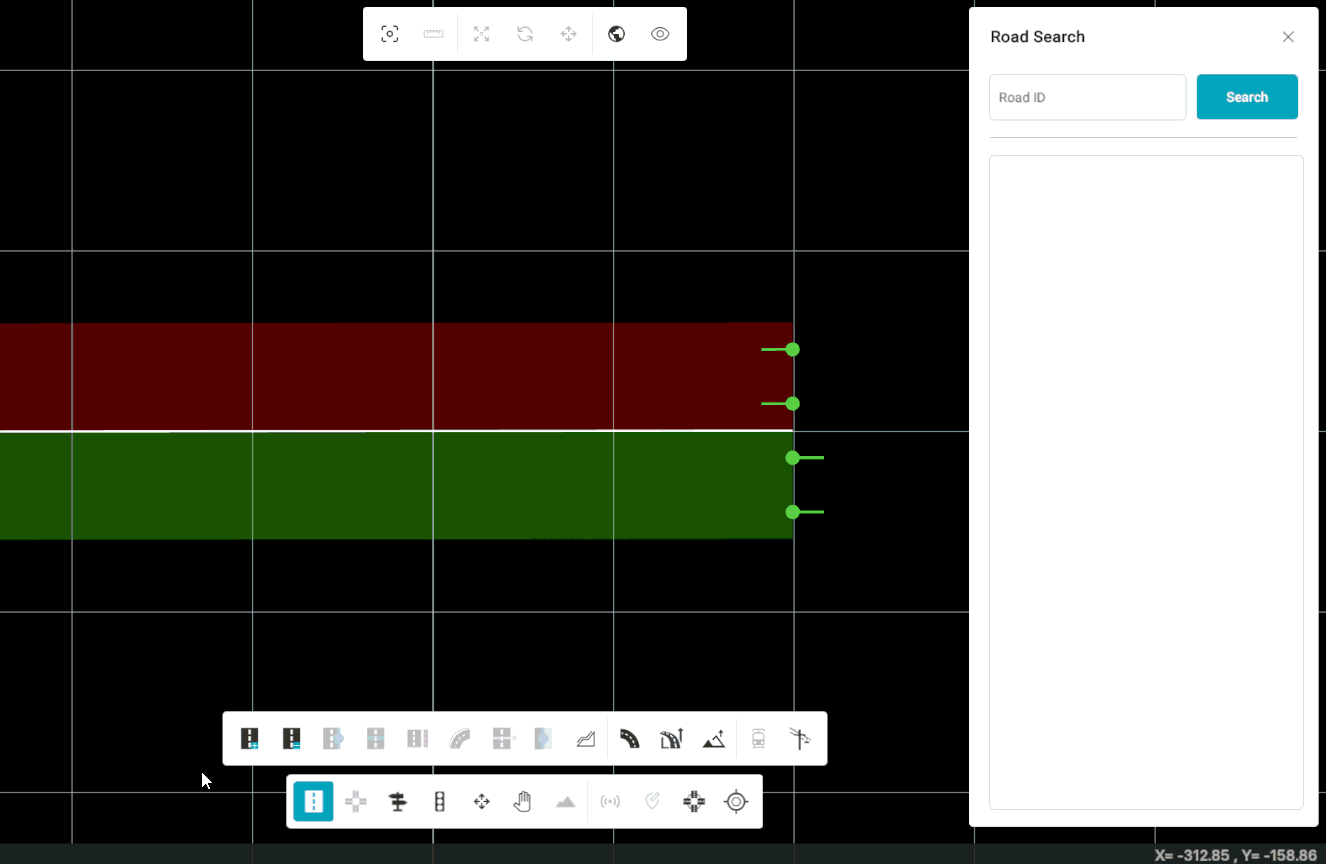Activate the highlighted road mode button
Image resolution: width=1326 pixels, height=864 pixels.
click(313, 802)
